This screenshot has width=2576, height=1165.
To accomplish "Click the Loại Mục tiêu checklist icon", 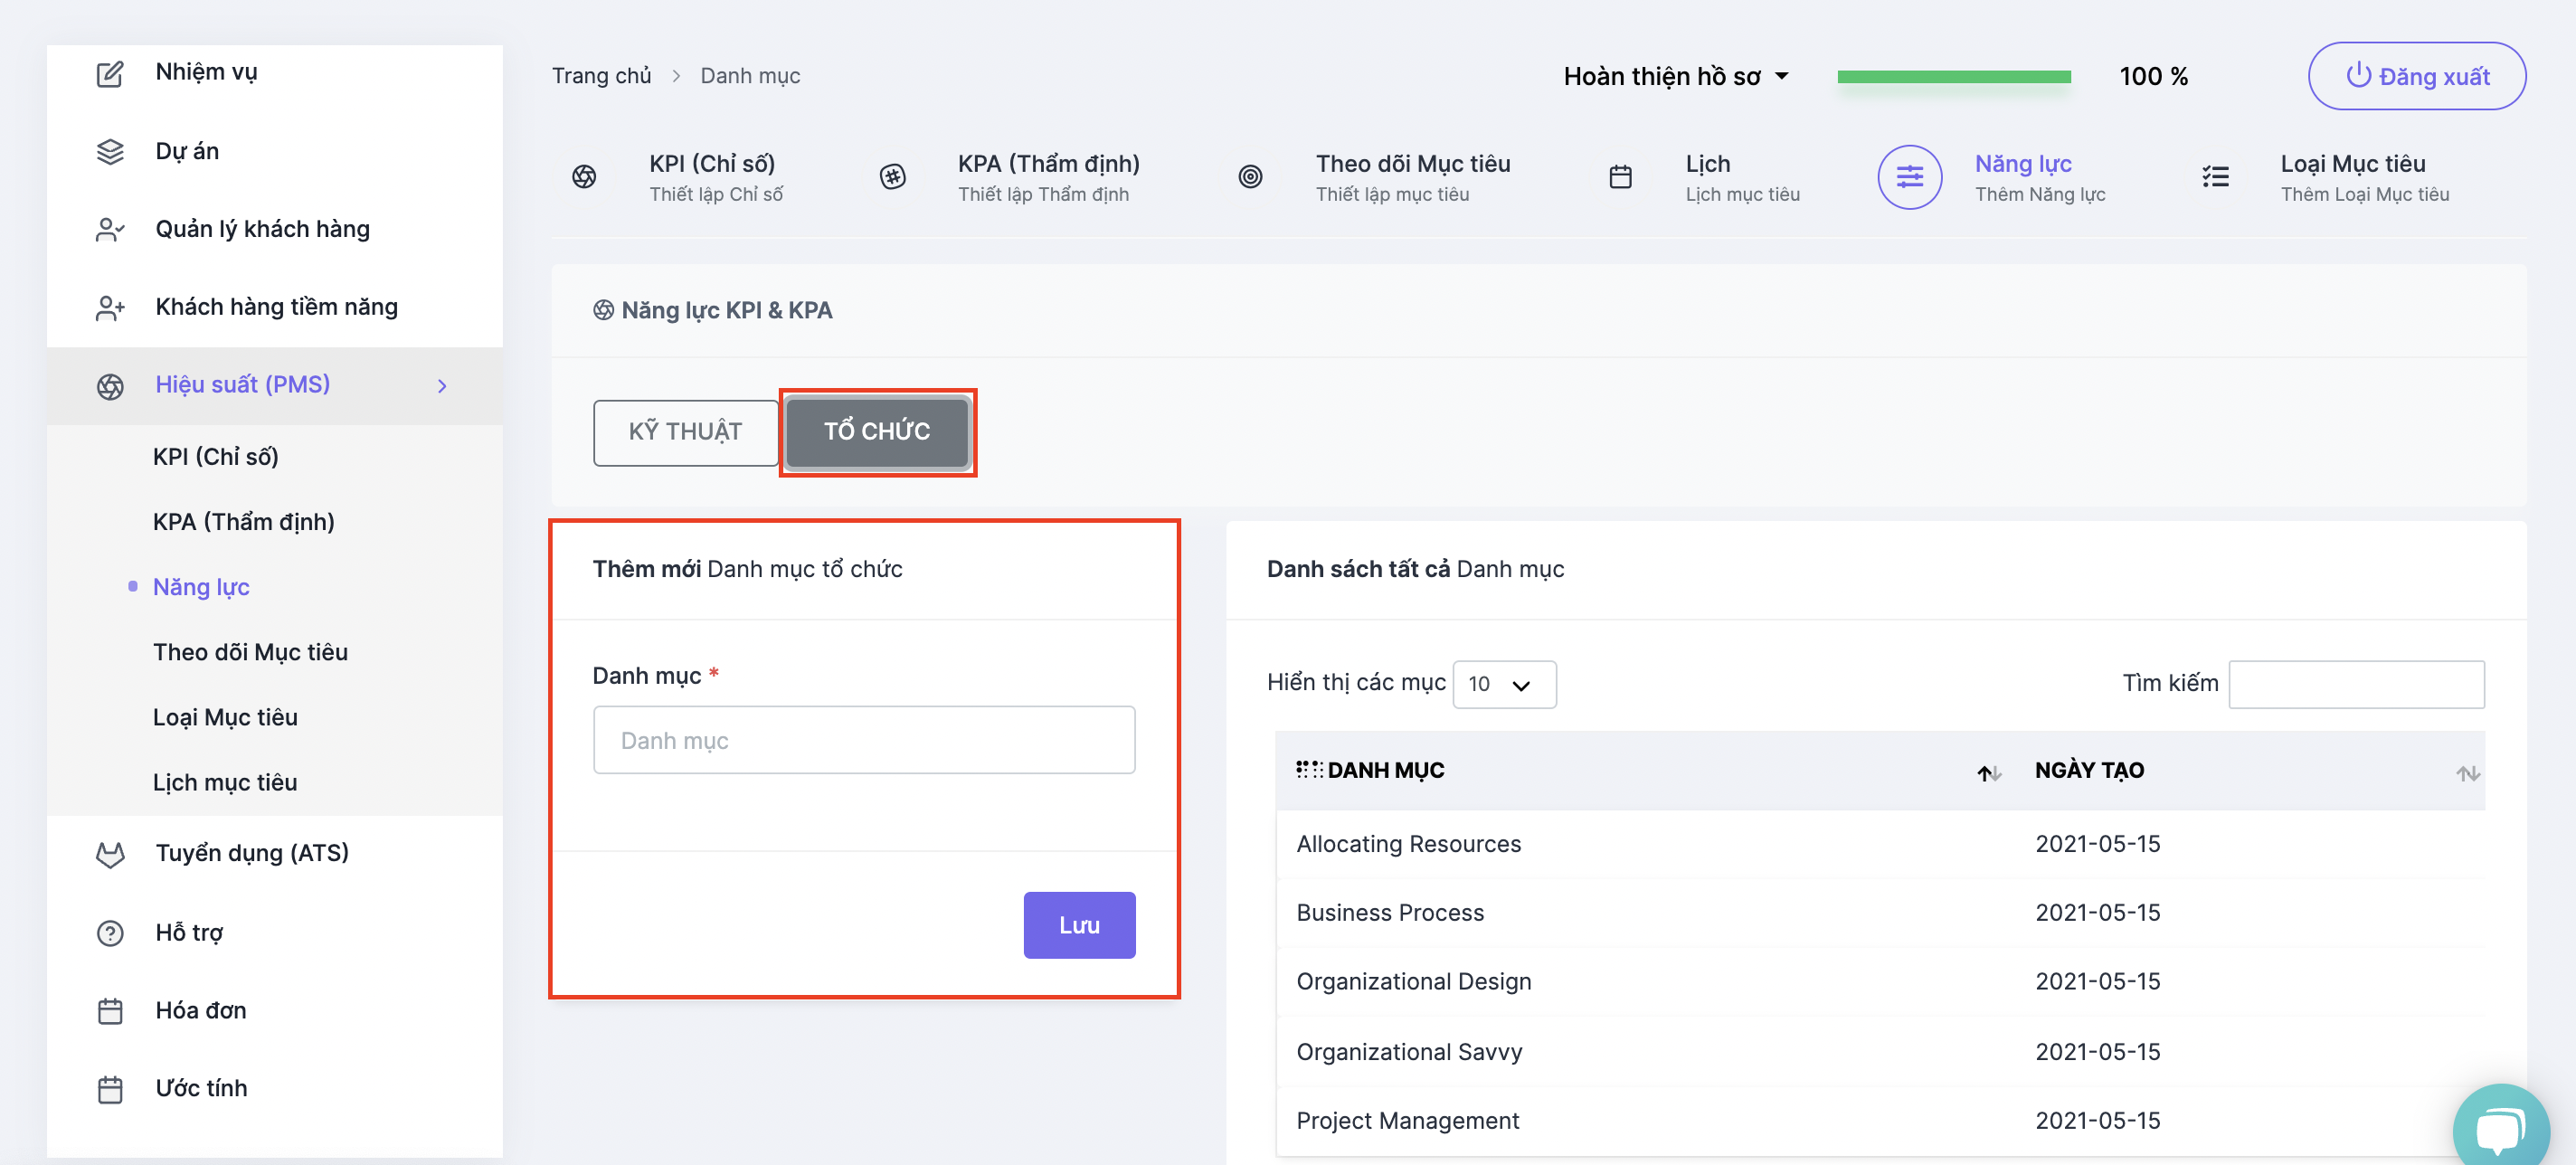I will coord(2216,177).
